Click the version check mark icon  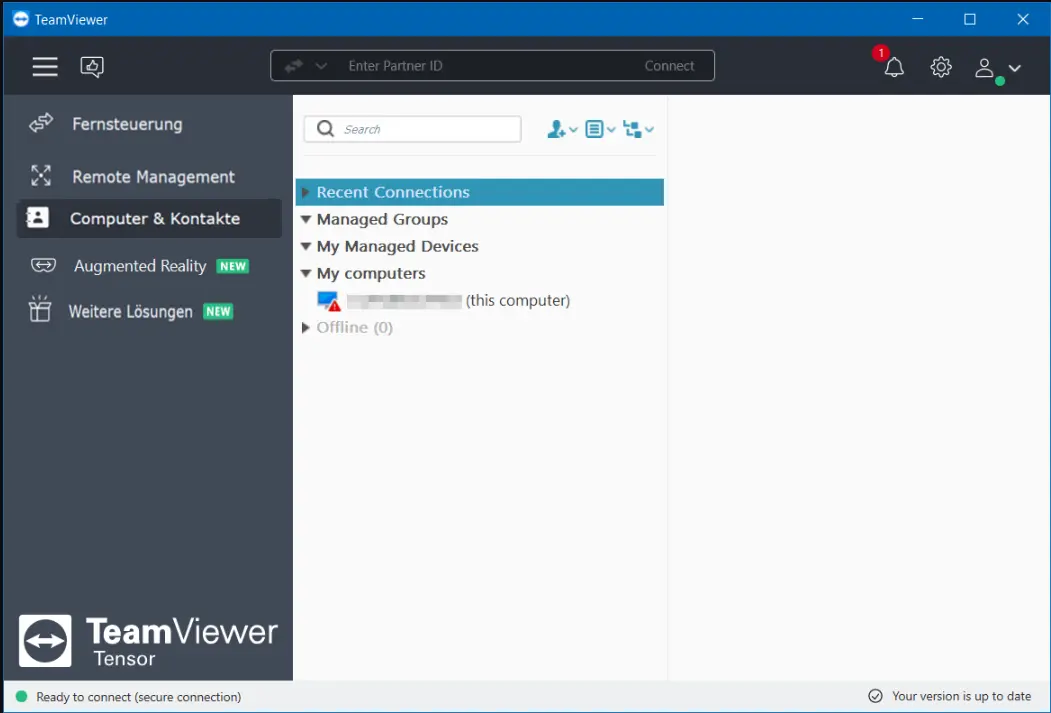[x=875, y=696]
